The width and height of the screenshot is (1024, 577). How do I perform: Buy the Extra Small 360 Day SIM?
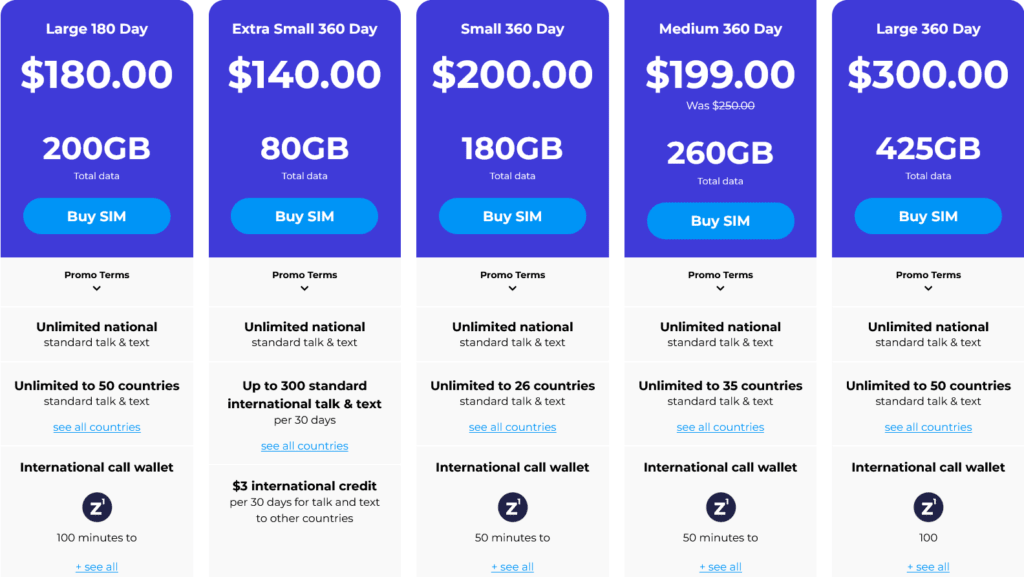click(304, 216)
